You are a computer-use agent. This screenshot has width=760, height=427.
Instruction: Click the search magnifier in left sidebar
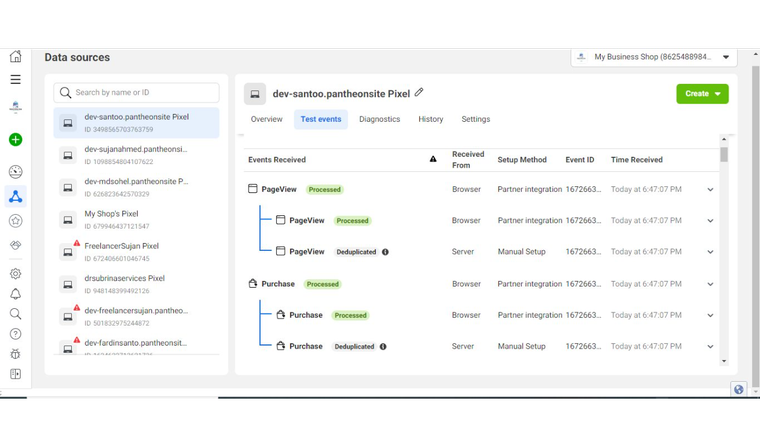(15, 314)
